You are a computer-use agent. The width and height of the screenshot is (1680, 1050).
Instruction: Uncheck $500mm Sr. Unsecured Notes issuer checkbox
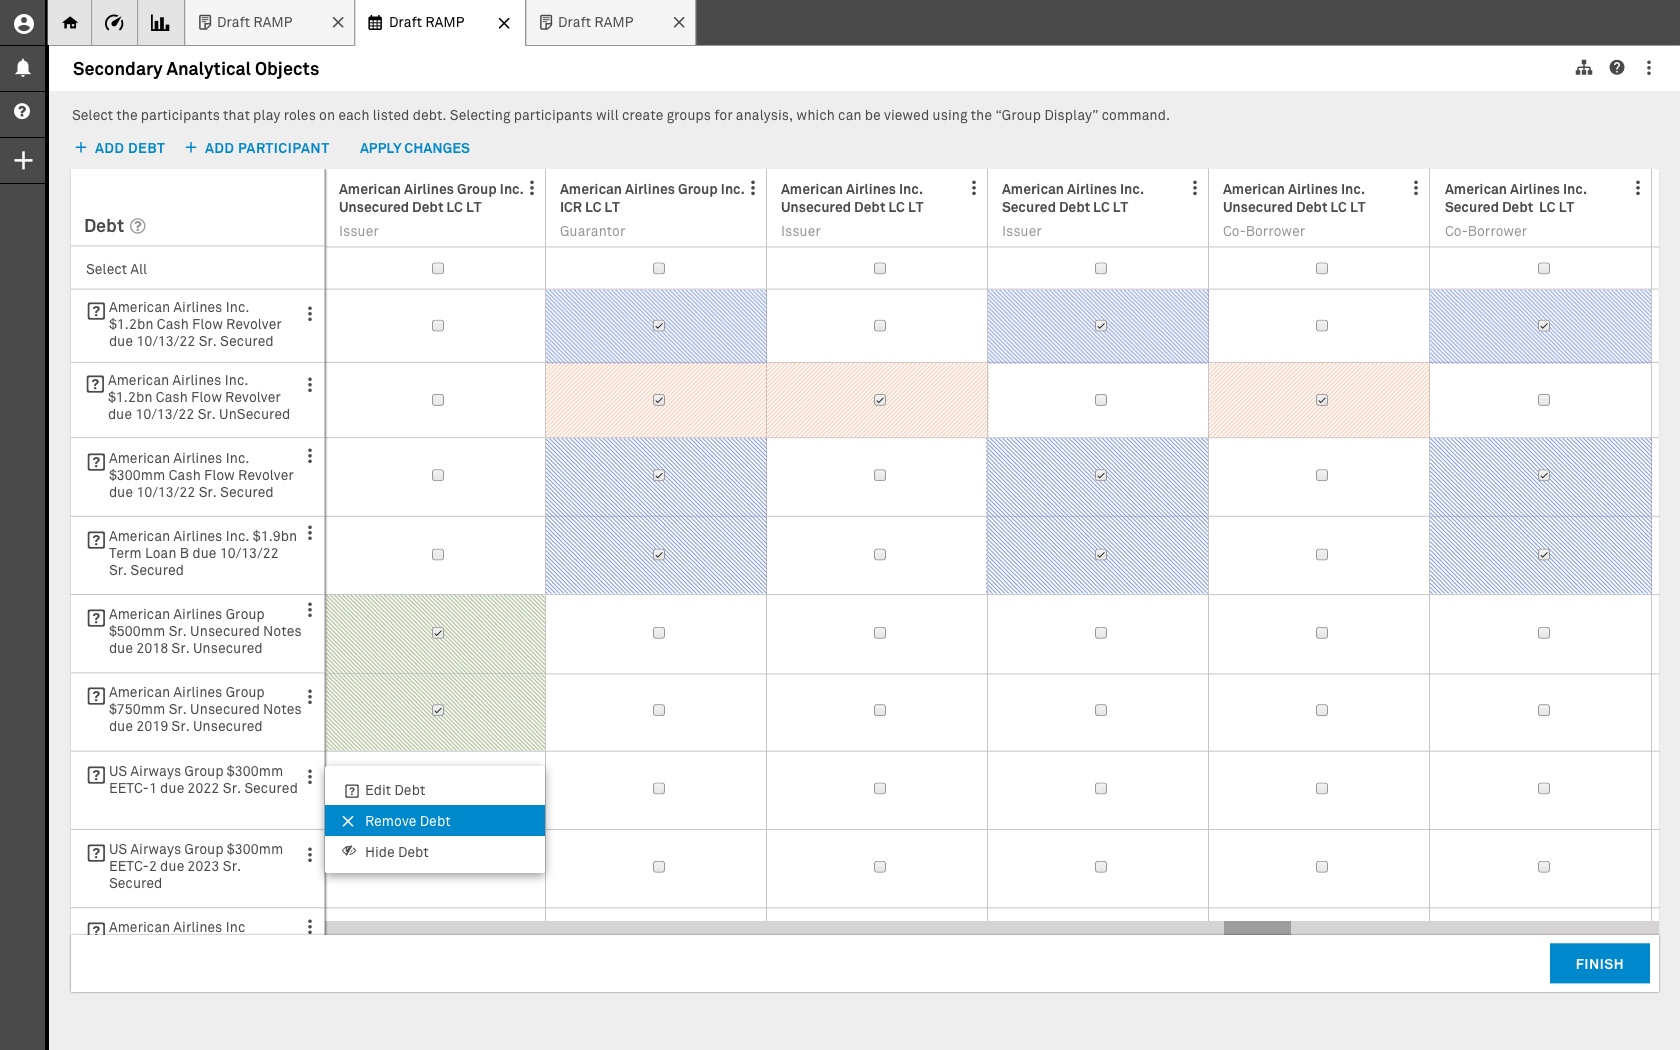[438, 633]
